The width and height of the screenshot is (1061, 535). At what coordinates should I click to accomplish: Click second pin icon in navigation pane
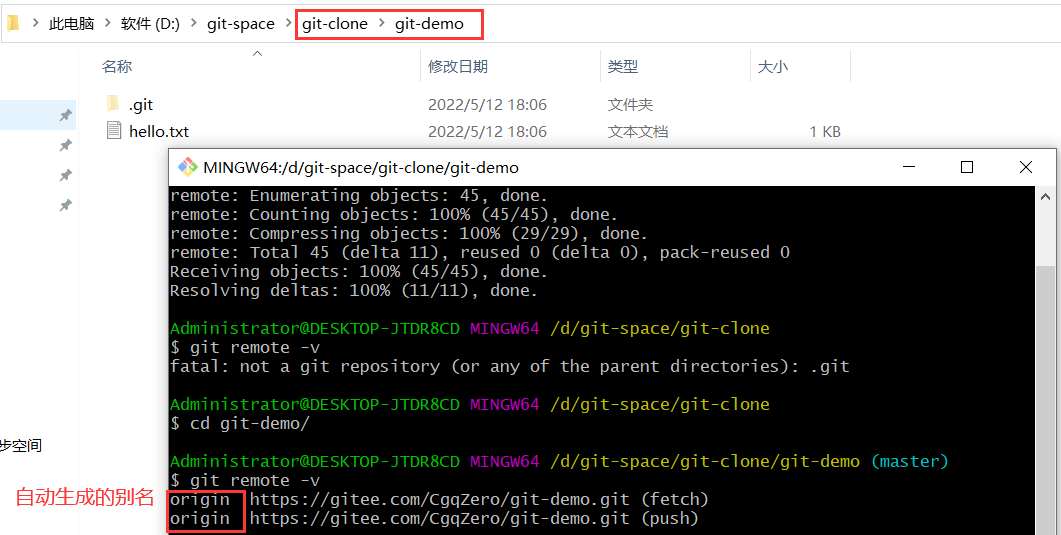click(x=66, y=145)
